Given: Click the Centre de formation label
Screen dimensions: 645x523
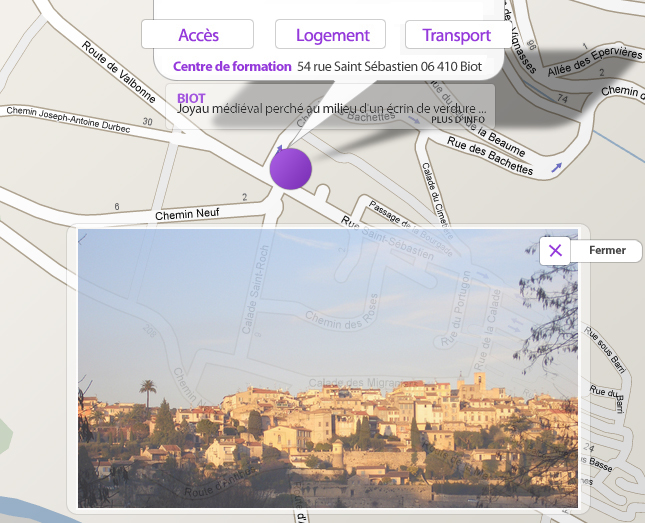Looking at the screenshot, I should [x=232, y=67].
